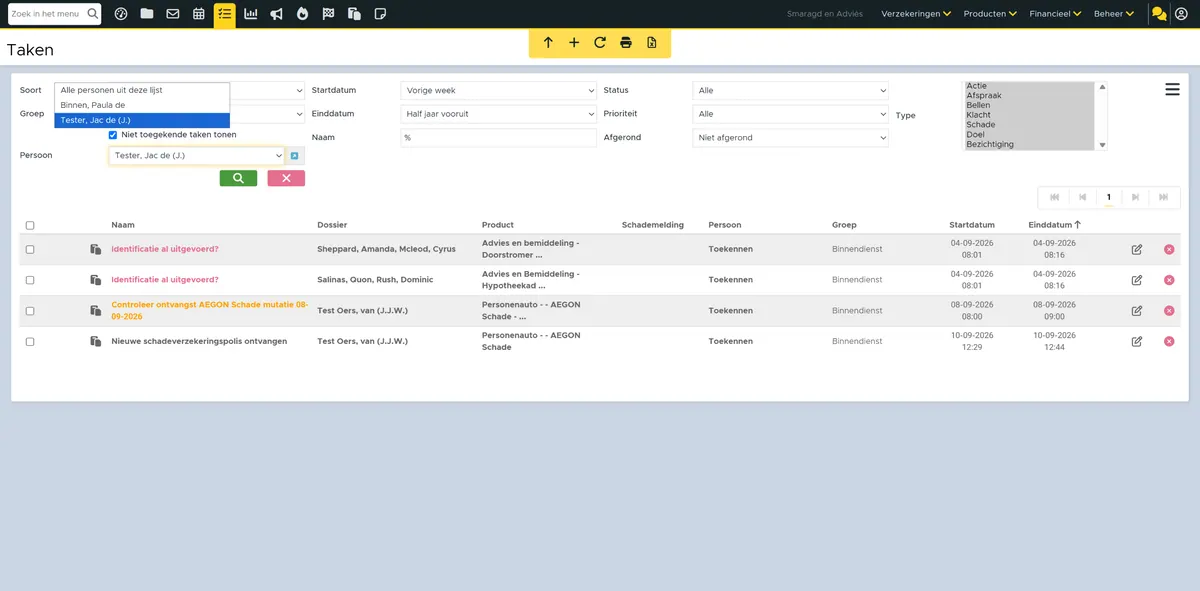The height and width of the screenshot is (591, 1200).
Task: Open the sticky note icon in top bar
Action: (380, 14)
